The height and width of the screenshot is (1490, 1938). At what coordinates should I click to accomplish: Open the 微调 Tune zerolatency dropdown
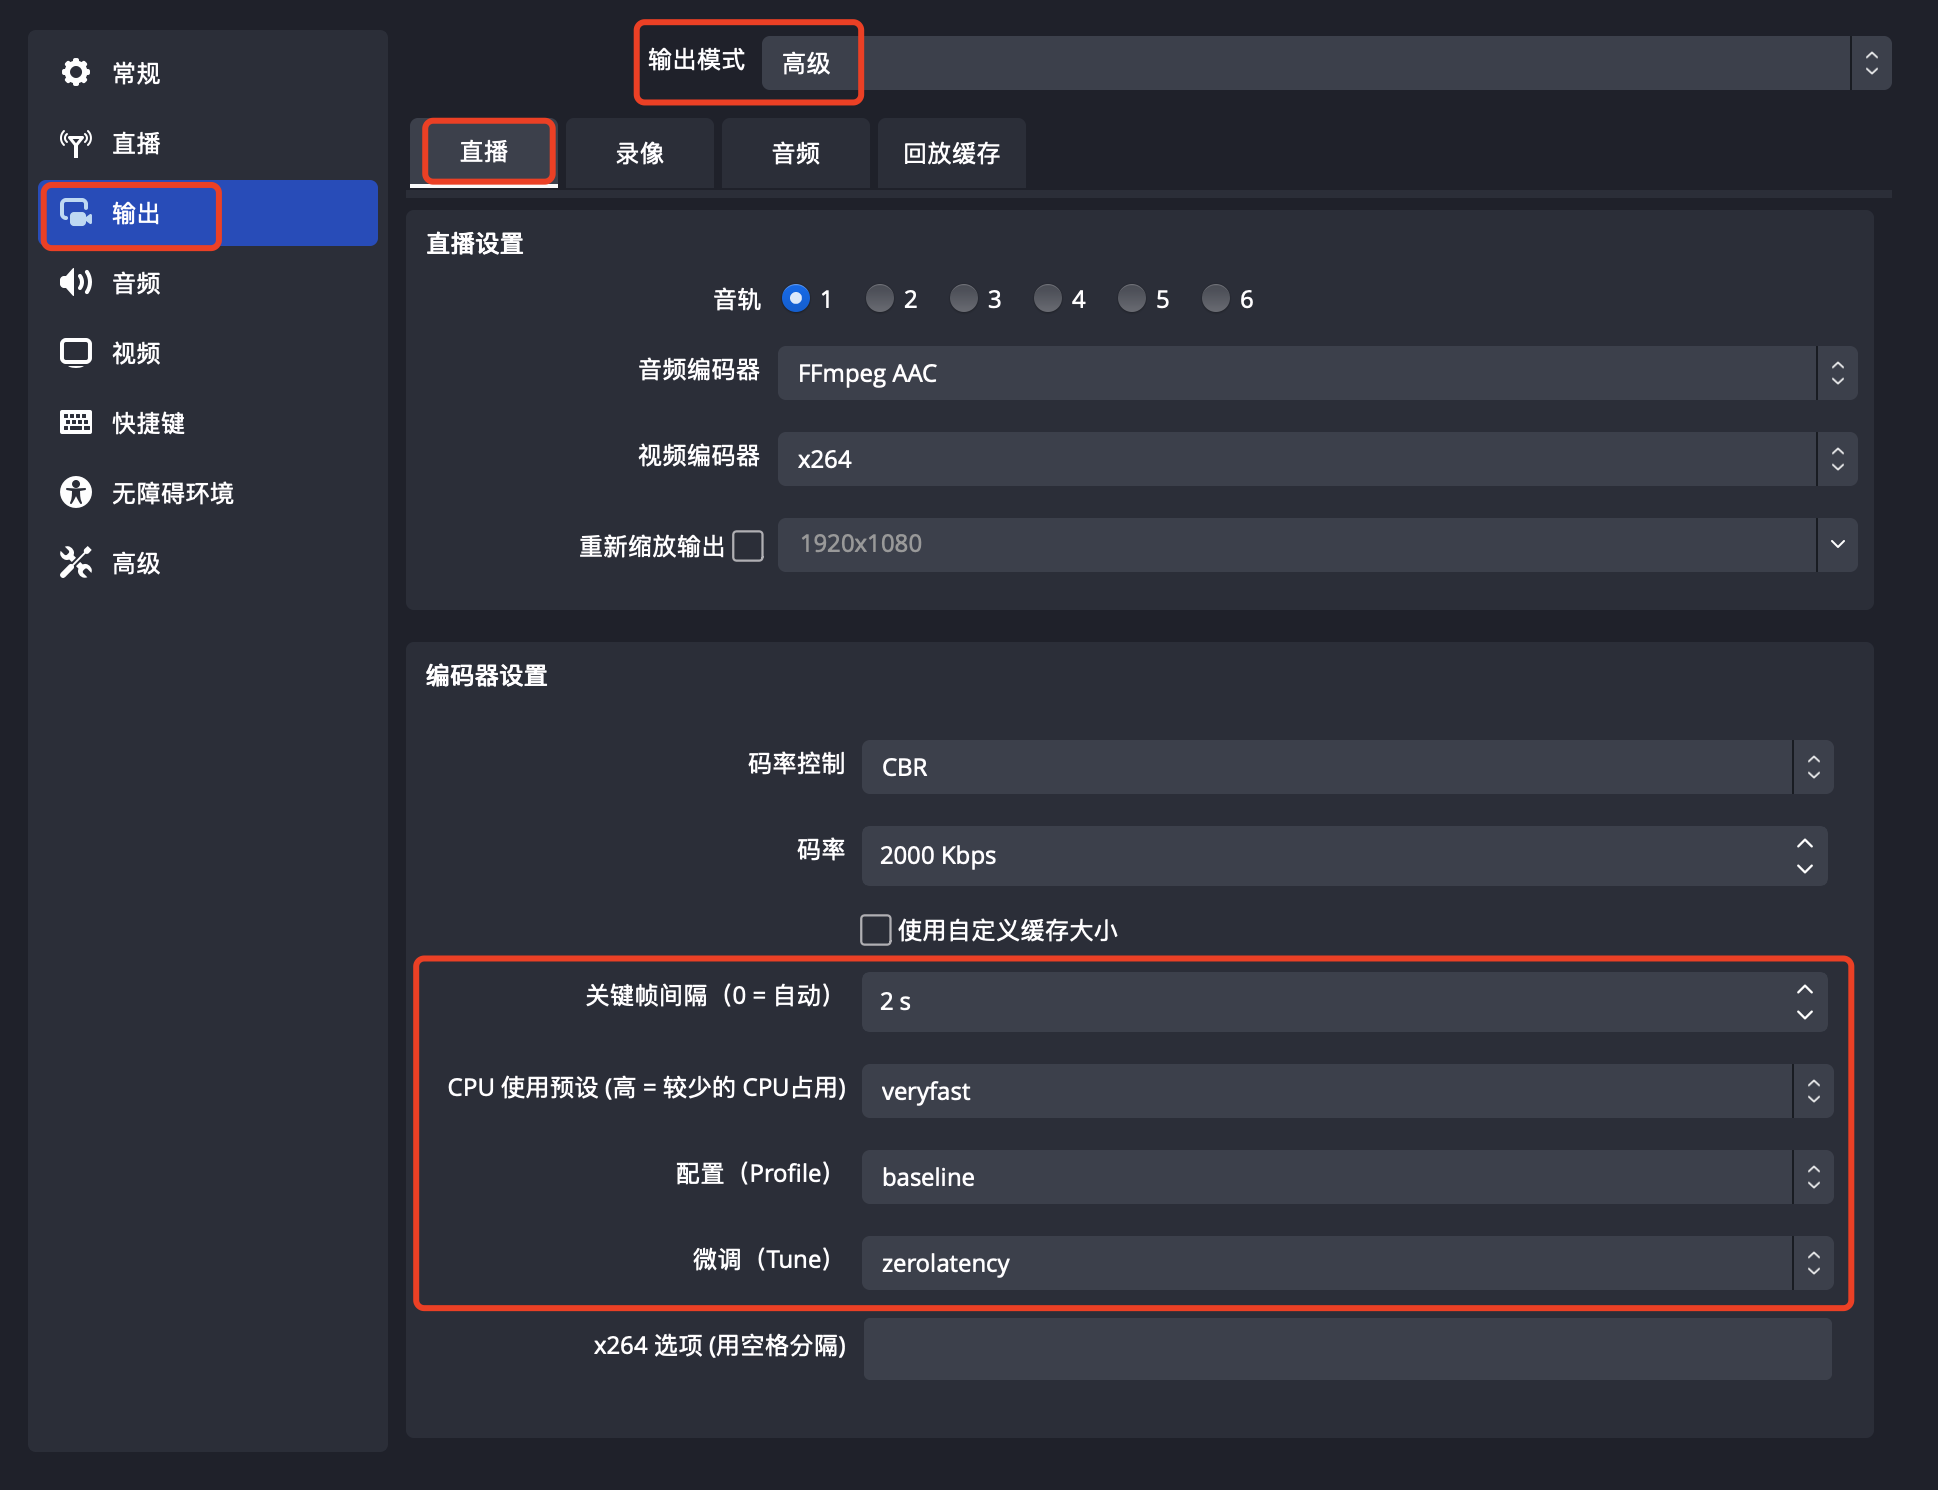1346,1263
